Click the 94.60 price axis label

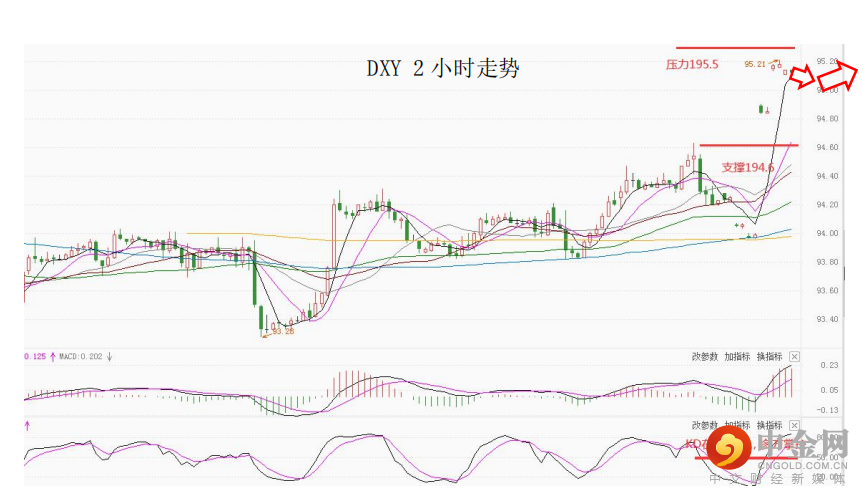(827, 148)
